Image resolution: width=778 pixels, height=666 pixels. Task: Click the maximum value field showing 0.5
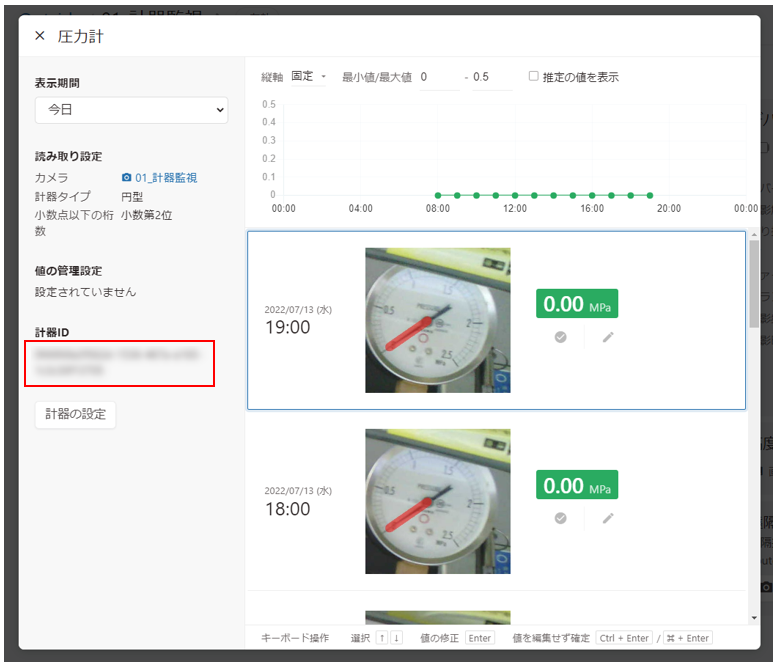click(492, 77)
